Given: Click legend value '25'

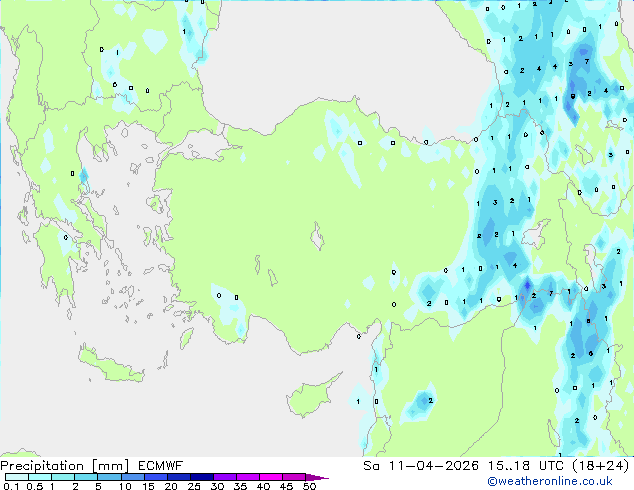Looking at the screenshot, I should pyautogui.click(x=194, y=486).
